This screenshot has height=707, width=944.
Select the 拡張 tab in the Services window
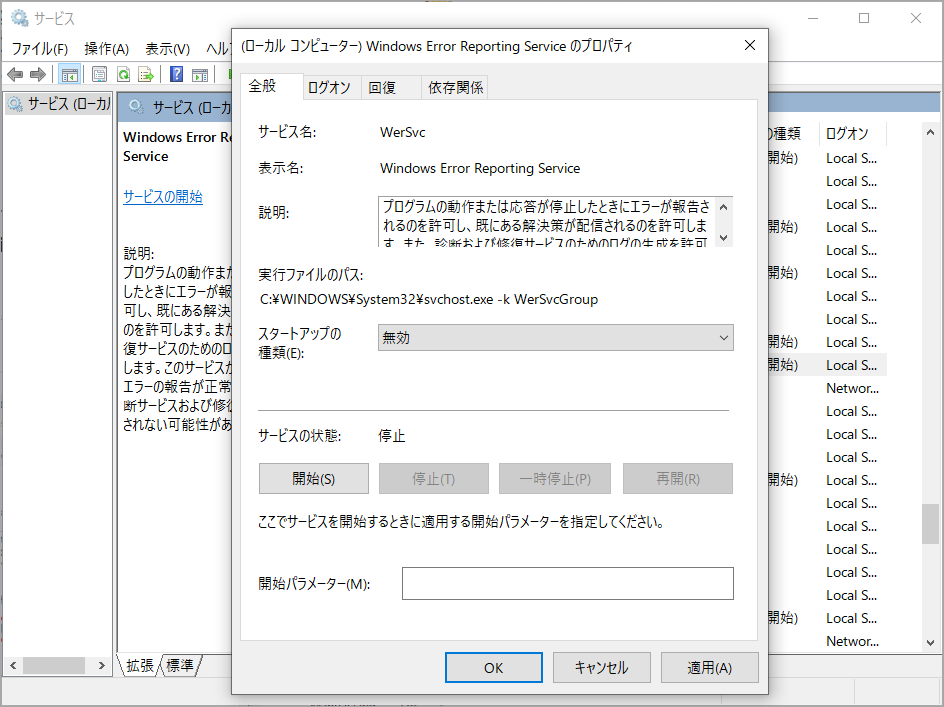coord(140,665)
